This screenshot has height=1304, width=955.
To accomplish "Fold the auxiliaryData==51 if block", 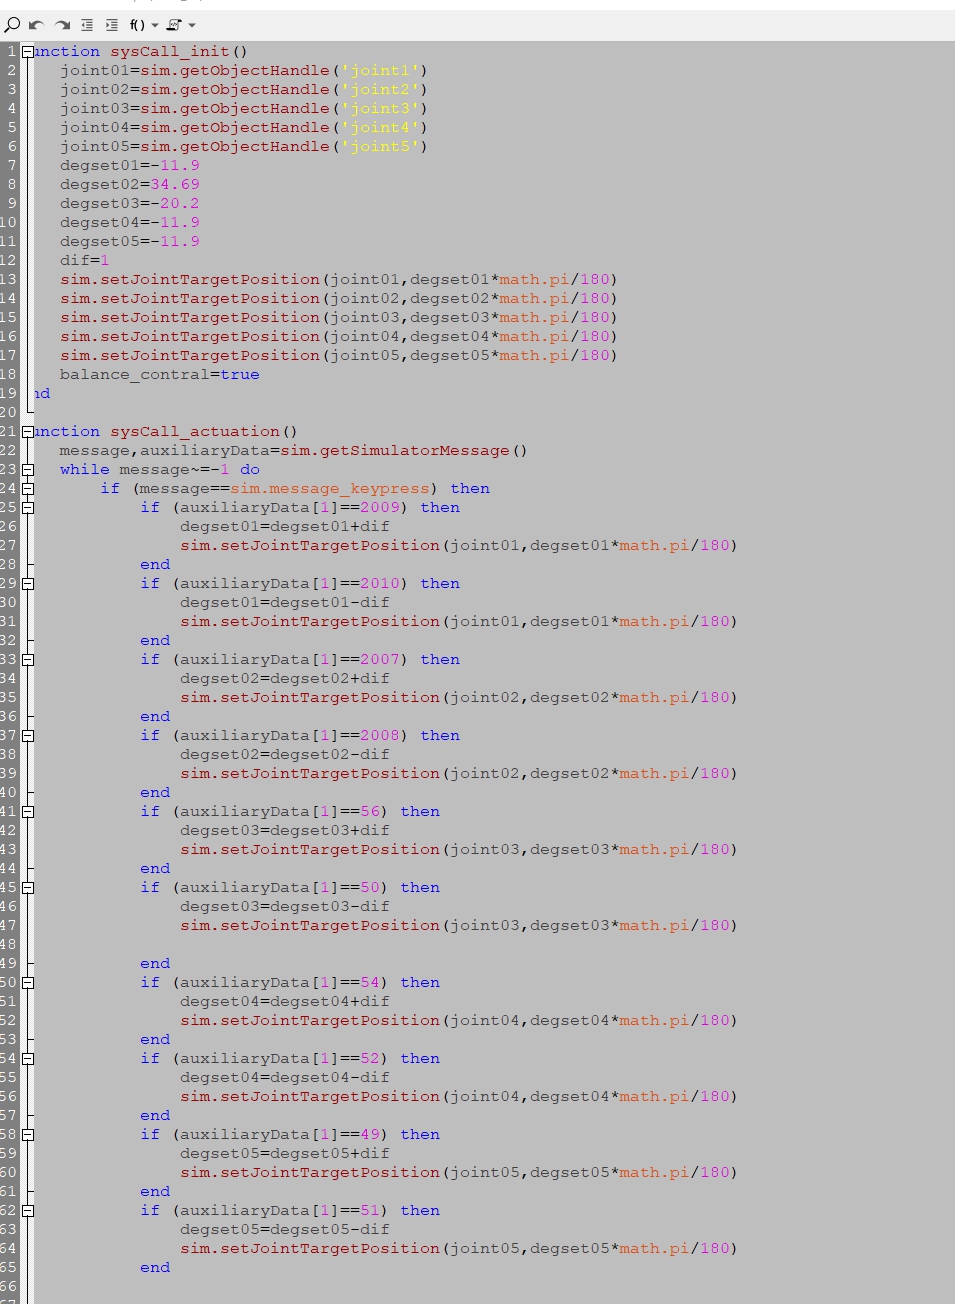I will [28, 1211].
